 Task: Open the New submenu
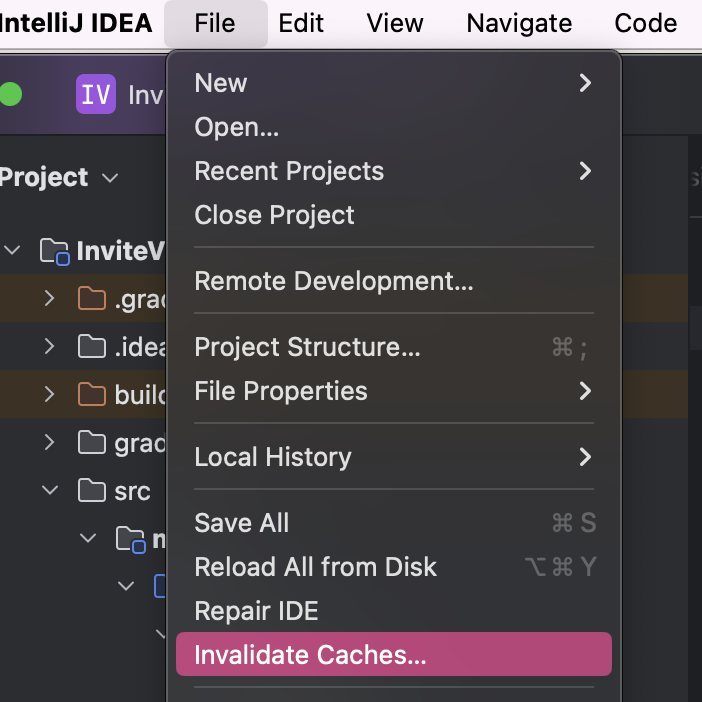coord(221,83)
